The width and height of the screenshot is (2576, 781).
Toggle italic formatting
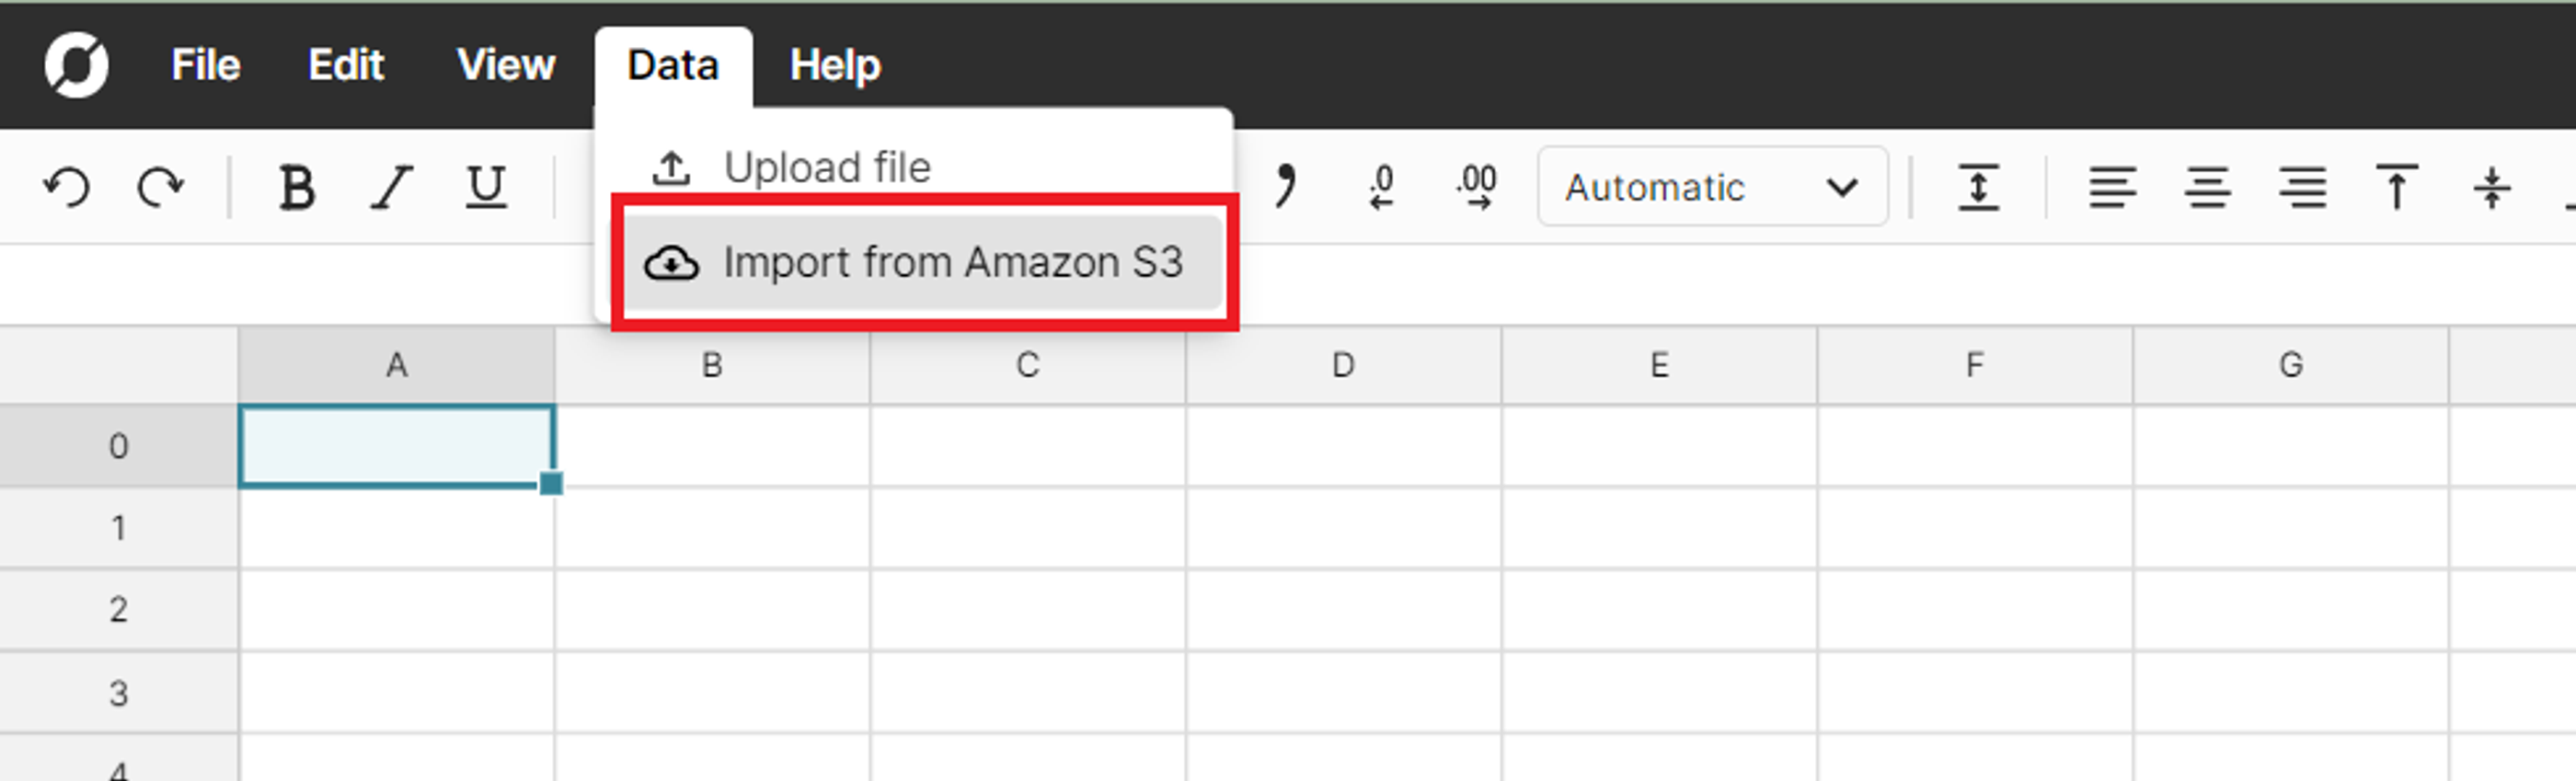391,186
